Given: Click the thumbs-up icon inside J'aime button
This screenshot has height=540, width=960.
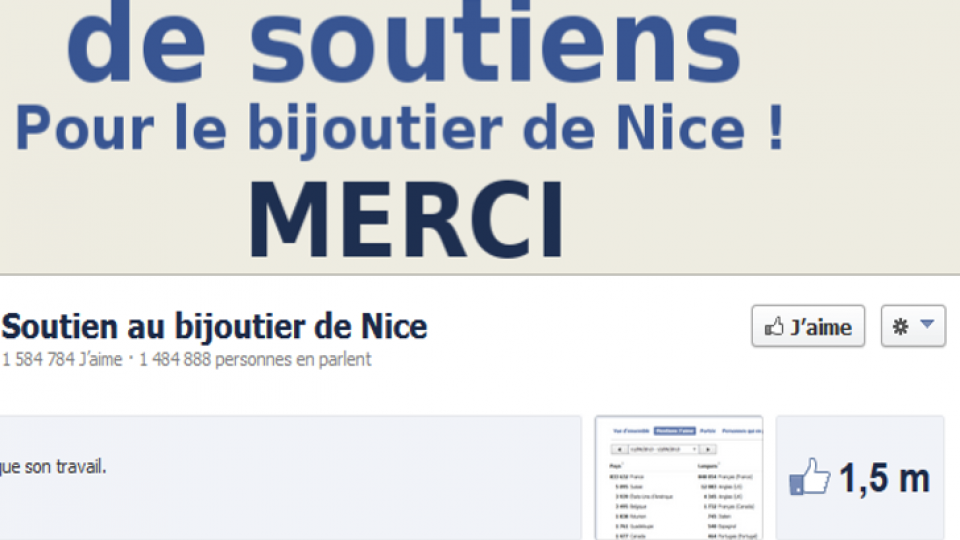Looking at the screenshot, I should 774,326.
